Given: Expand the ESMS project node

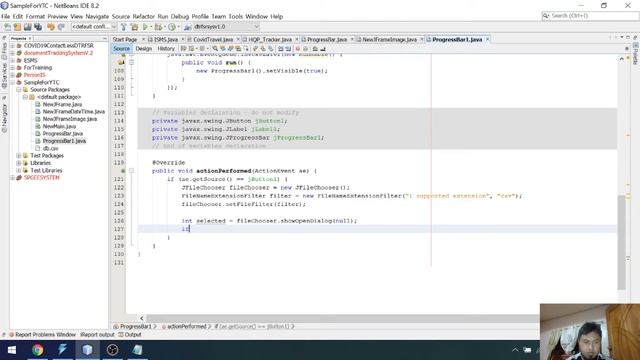Looking at the screenshot, I should point(12,60).
